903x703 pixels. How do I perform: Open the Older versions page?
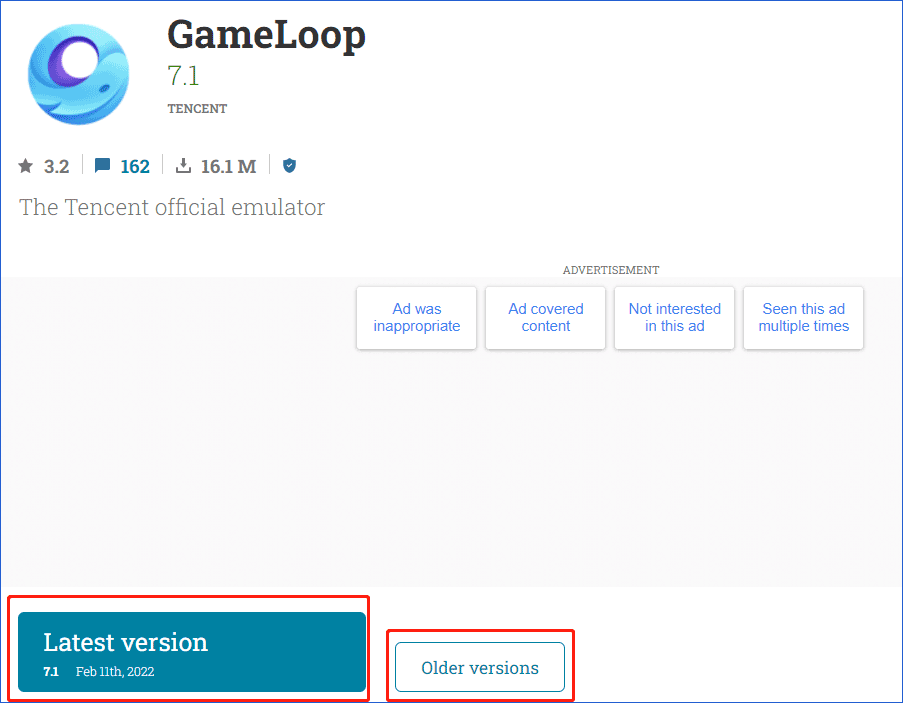click(480, 667)
